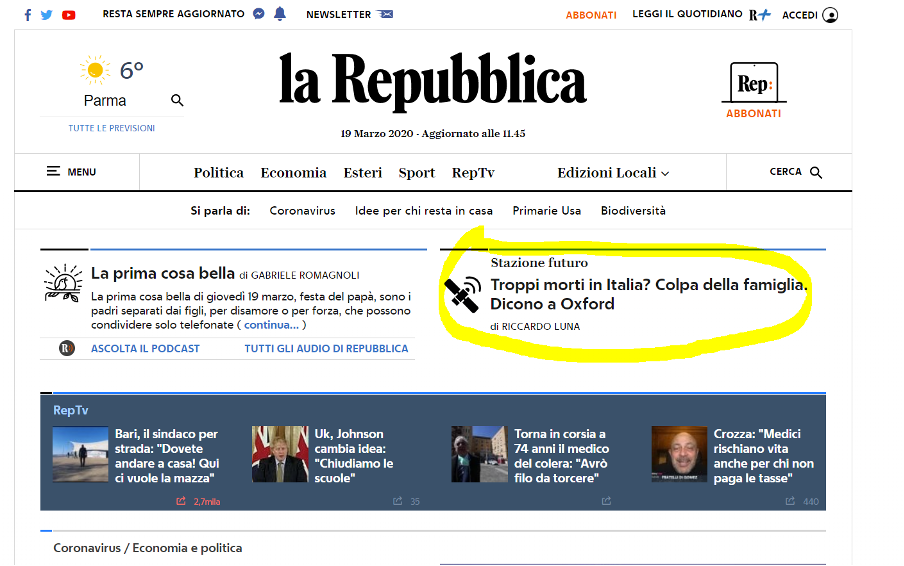The height and width of the screenshot is (566, 904).
Task: Click the 19 Marzo 2020 date line
Action: 432,134
